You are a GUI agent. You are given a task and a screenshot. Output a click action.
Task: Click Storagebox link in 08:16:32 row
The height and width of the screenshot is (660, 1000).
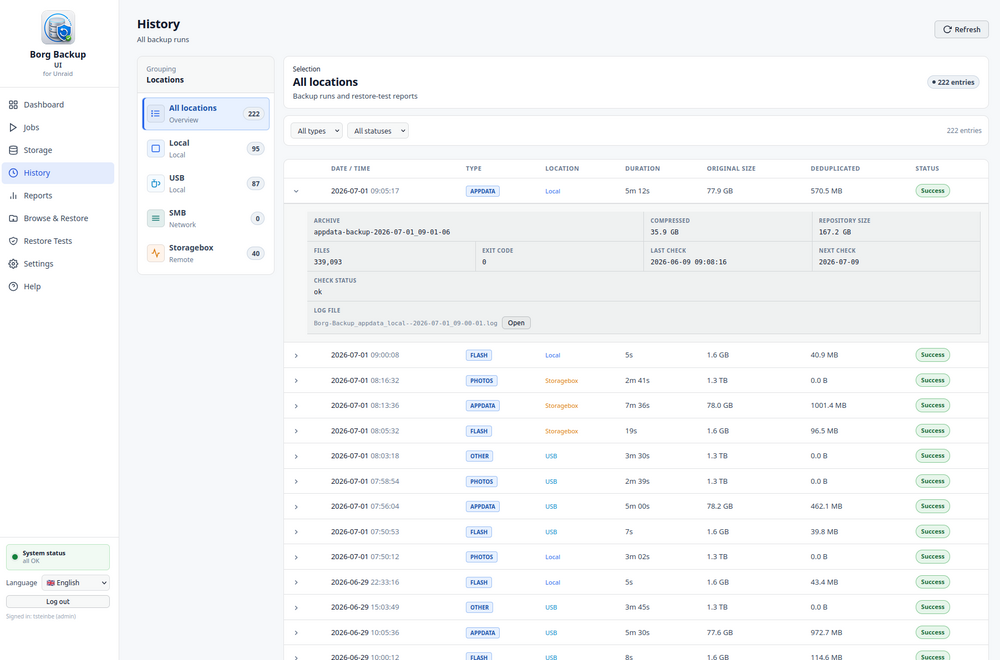coord(561,381)
